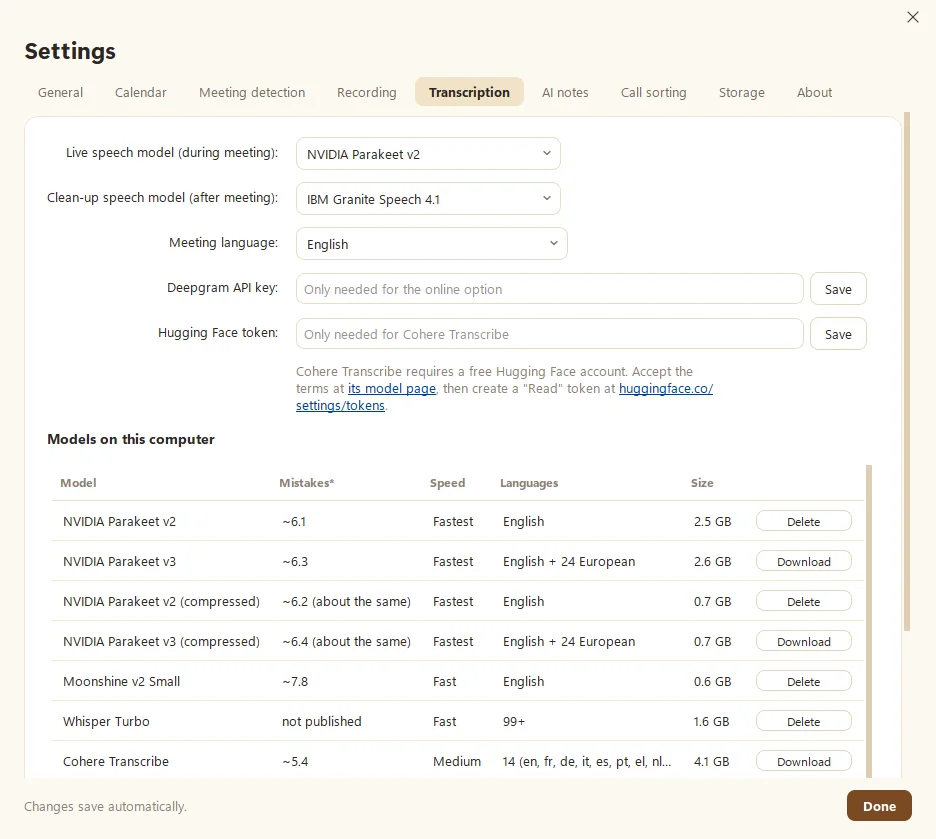Click the '~7.8' mistakes value
Screen dimensions: 936x839
pos(295,681)
